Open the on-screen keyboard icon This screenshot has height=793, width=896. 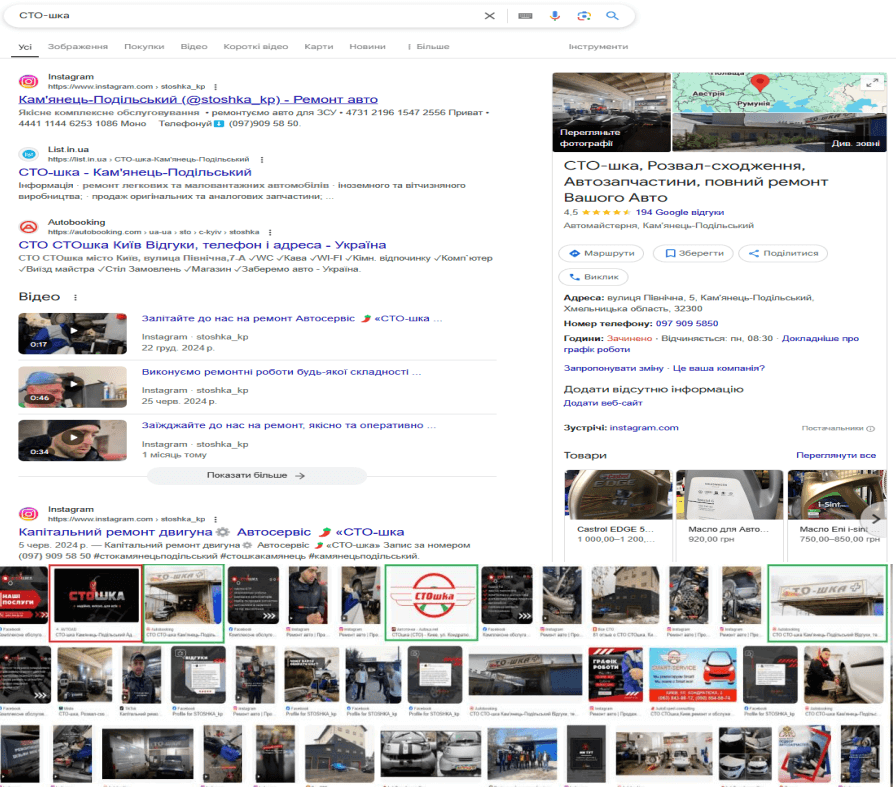[525, 16]
